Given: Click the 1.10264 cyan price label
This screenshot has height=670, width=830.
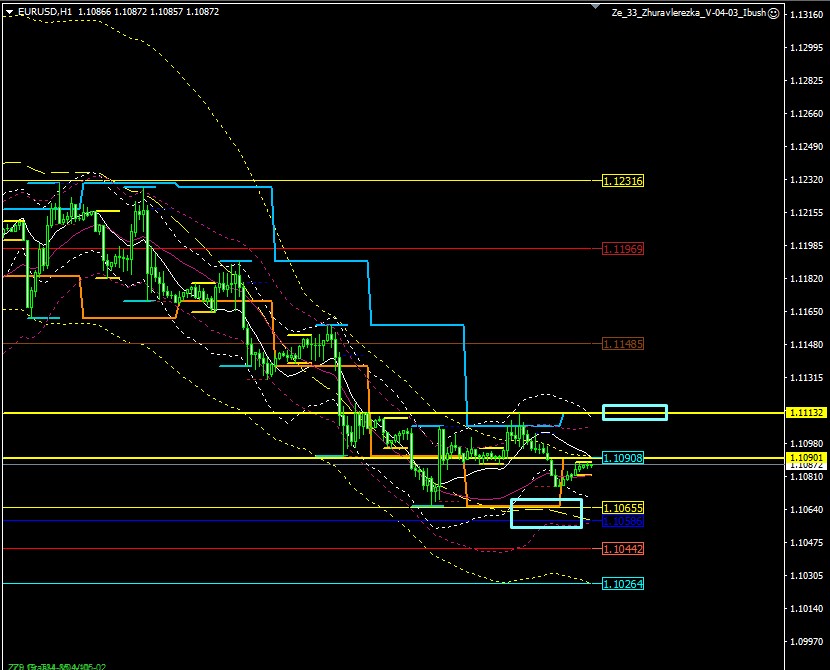Looking at the screenshot, I should [x=623, y=584].
